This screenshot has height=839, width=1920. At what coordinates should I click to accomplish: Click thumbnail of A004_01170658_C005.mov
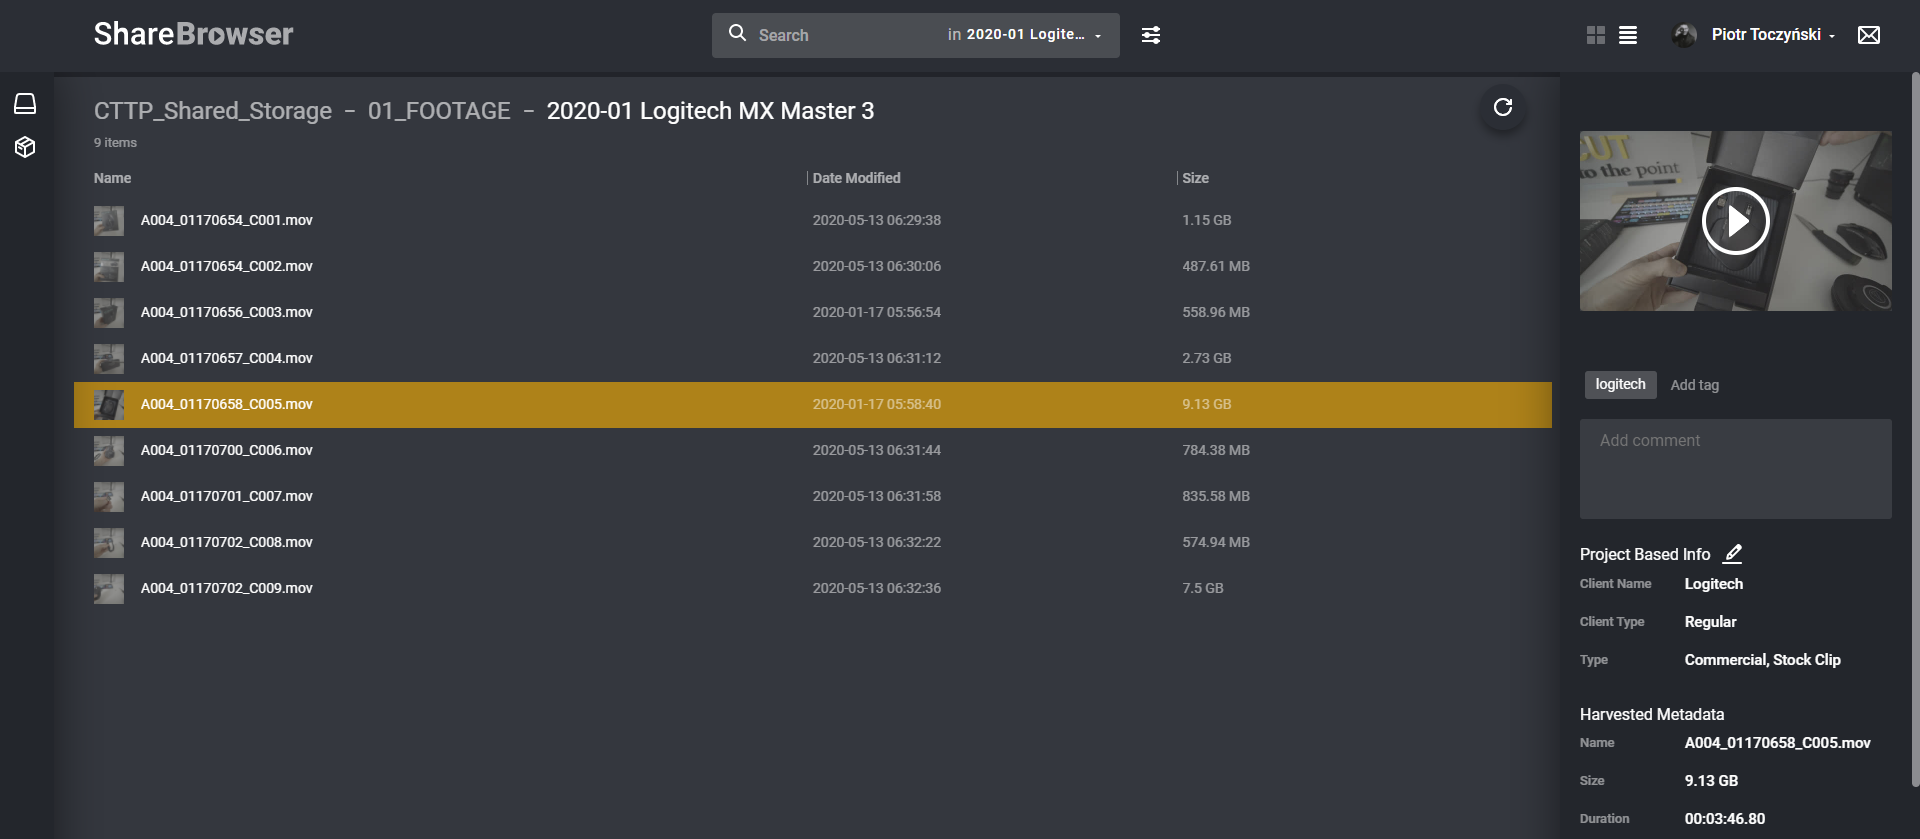coord(109,404)
